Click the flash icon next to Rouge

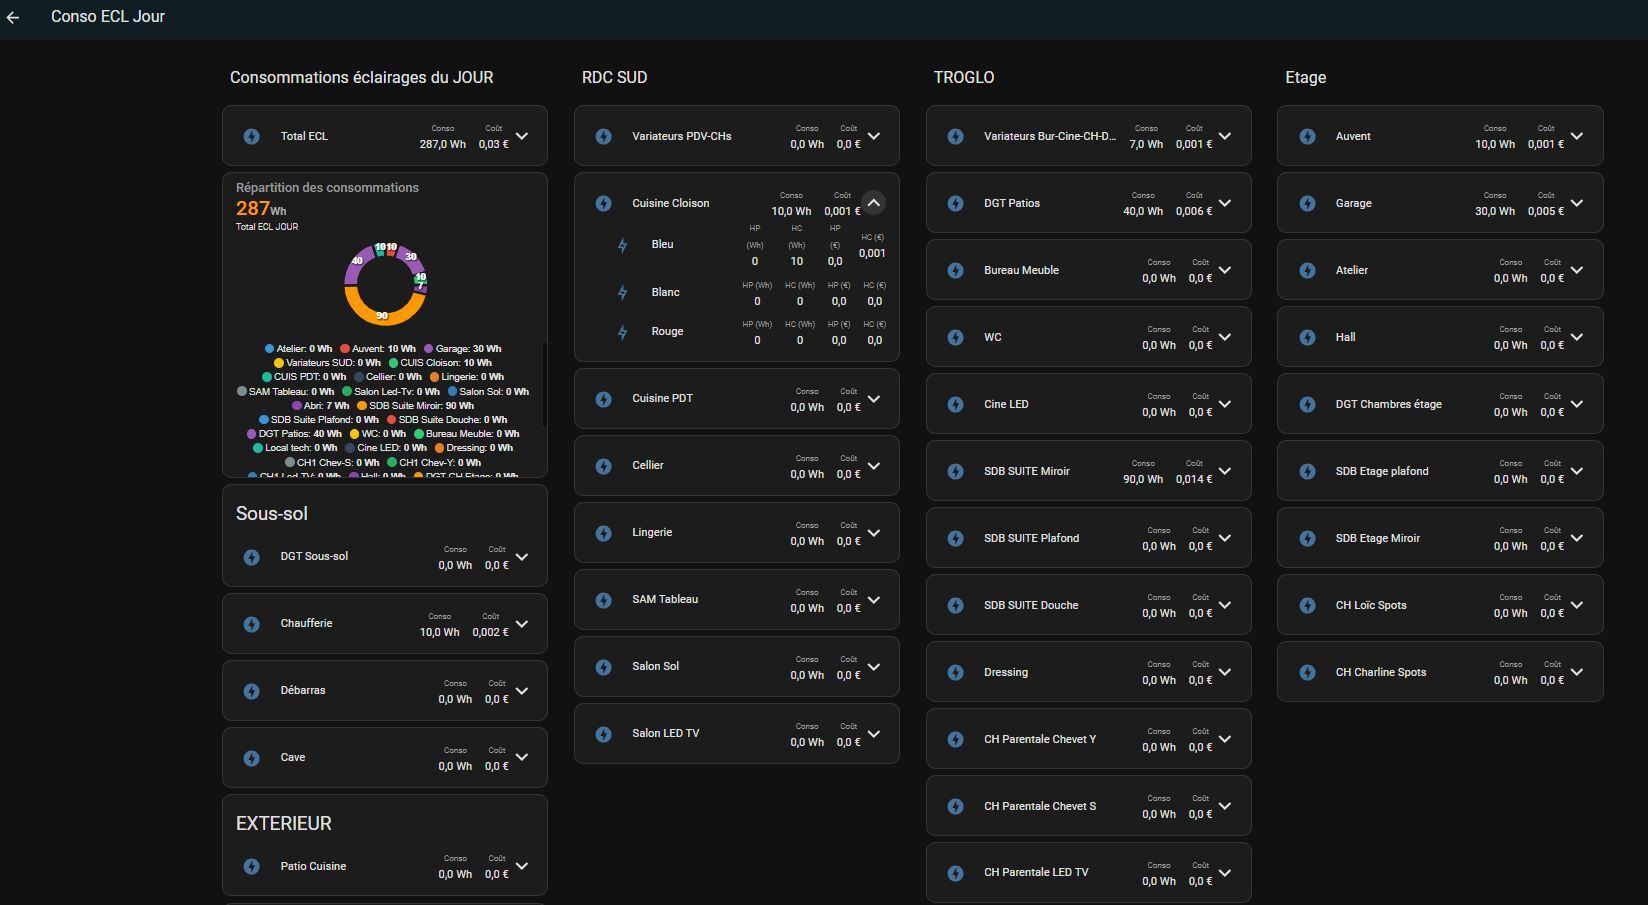point(622,332)
